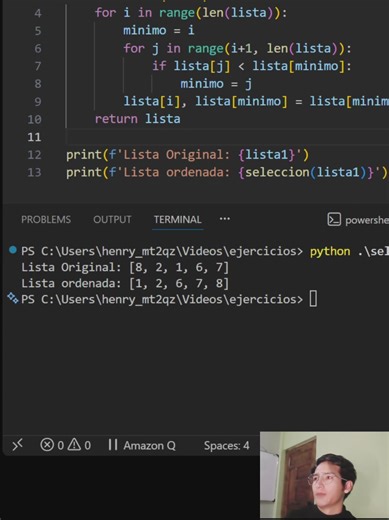Click 'for j in range(i+1' line
Image resolution: width=389 pixels, height=520 pixels.
point(237,49)
